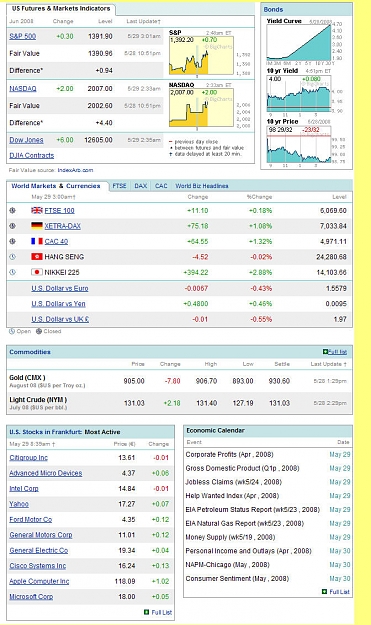This screenshot has height=625, width=371.
Task: Open the 10 yr Yield chart
Action: [x=299, y=94]
